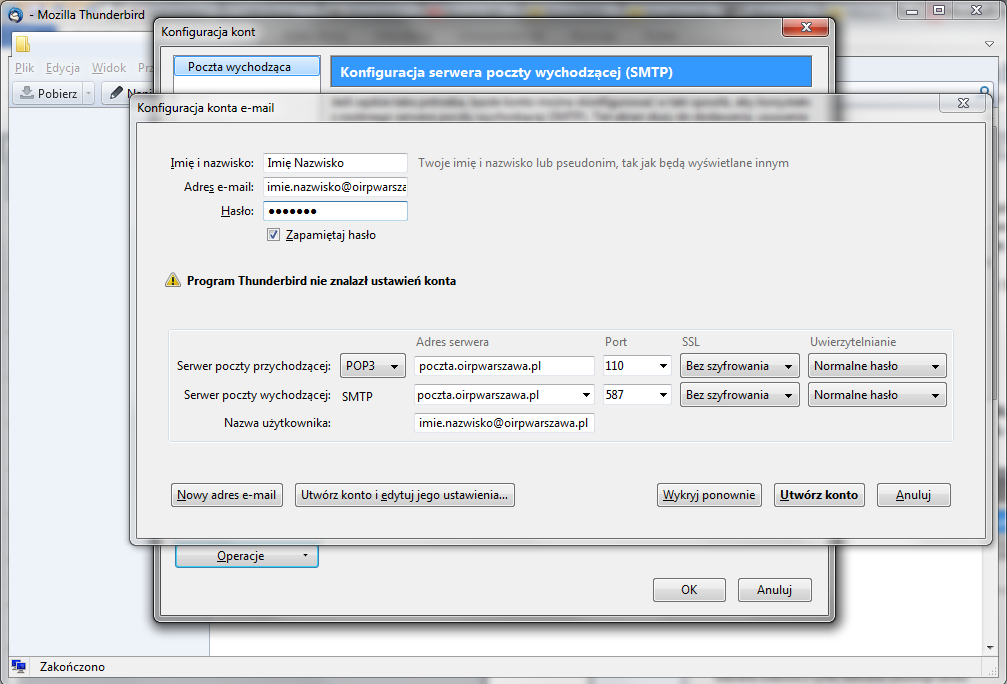This screenshot has width=1007, height=684.
Task: Click the yellow folder icon in tab strip
Action: pyautogui.click(x=22, y=44)
